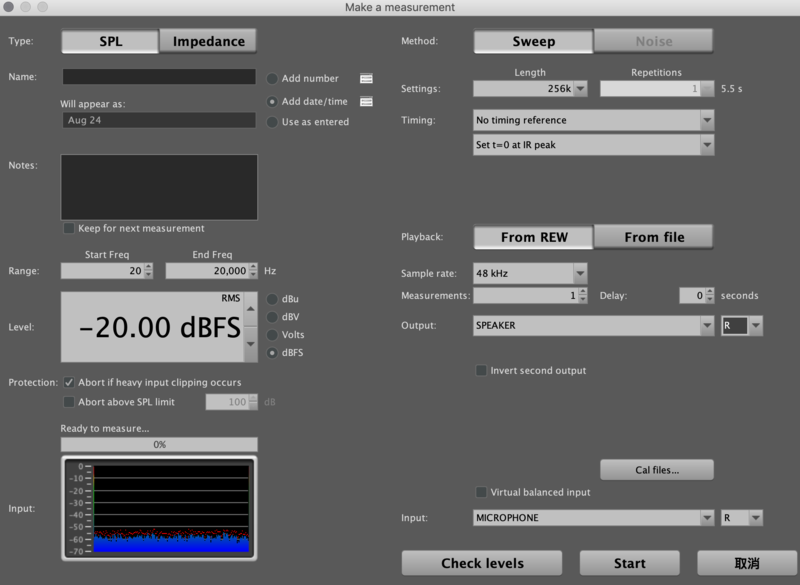
Task: Enable Abort above SPL limit
Action: point(69,402)
